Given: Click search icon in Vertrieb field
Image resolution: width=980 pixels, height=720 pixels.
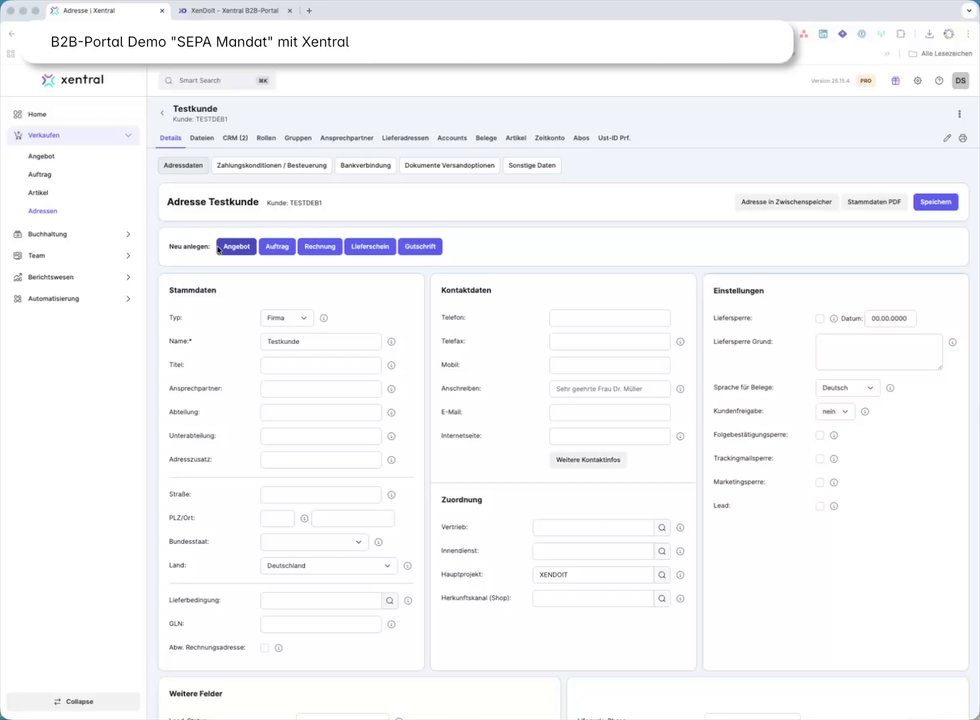Looking at the screenshot, I should (x=662, y=528).
